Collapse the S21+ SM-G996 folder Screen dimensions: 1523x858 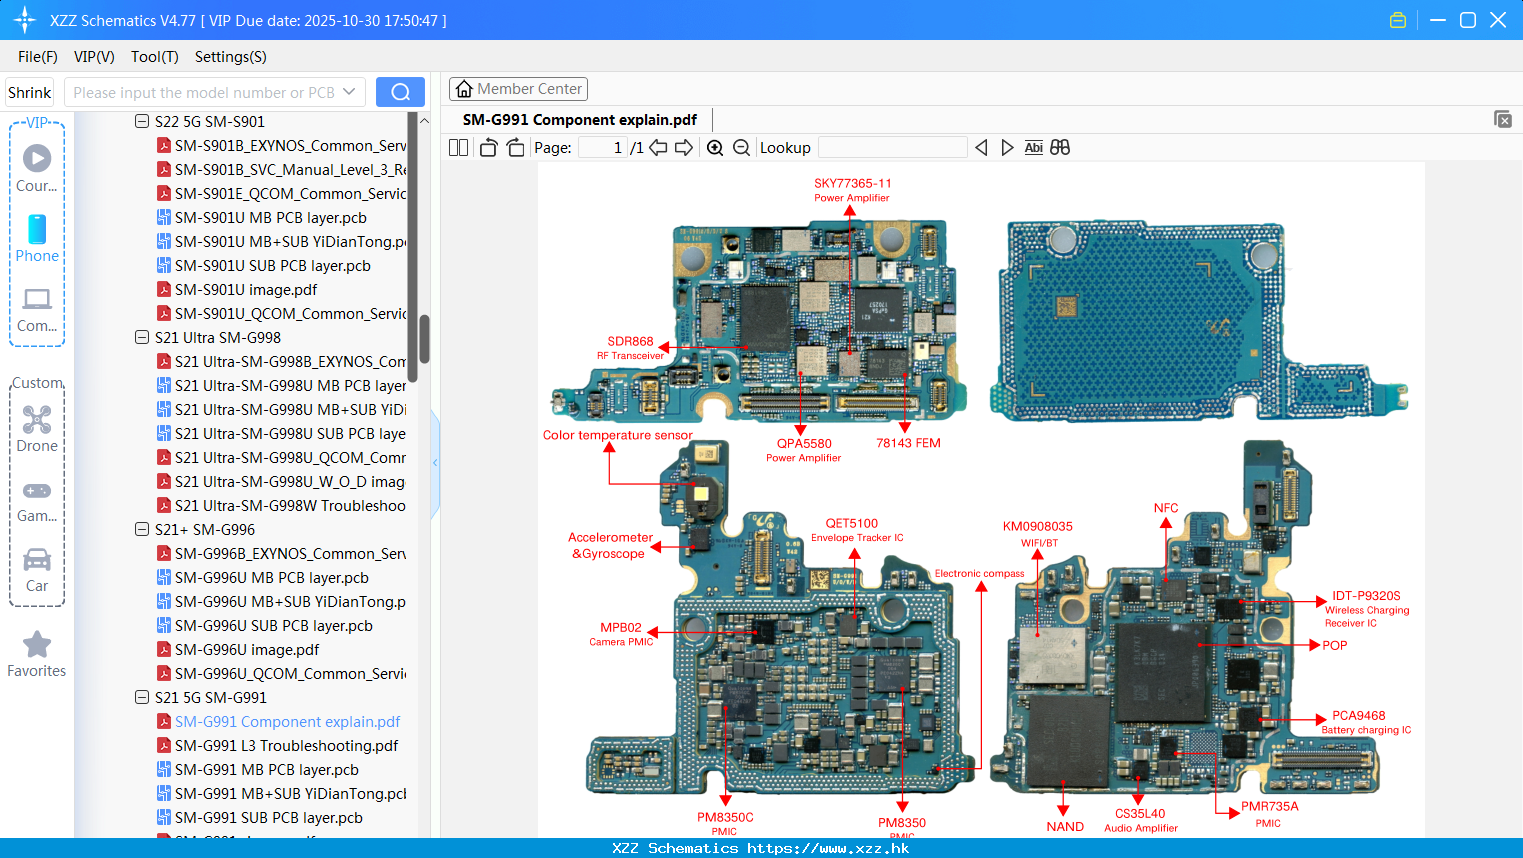pos(142,529)
